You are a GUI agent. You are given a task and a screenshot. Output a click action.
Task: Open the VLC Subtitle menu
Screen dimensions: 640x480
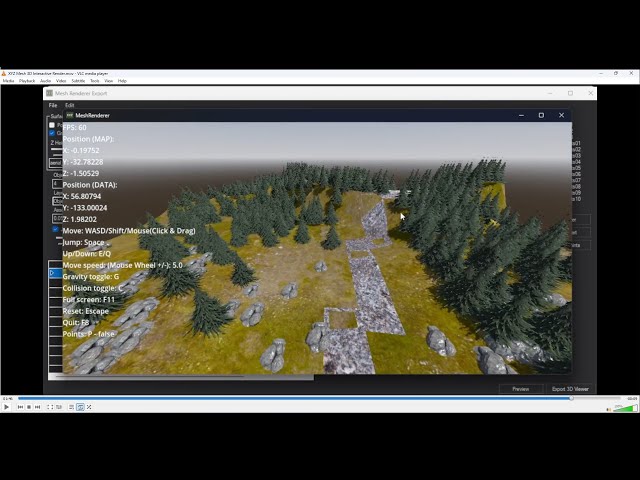point(78,81)
